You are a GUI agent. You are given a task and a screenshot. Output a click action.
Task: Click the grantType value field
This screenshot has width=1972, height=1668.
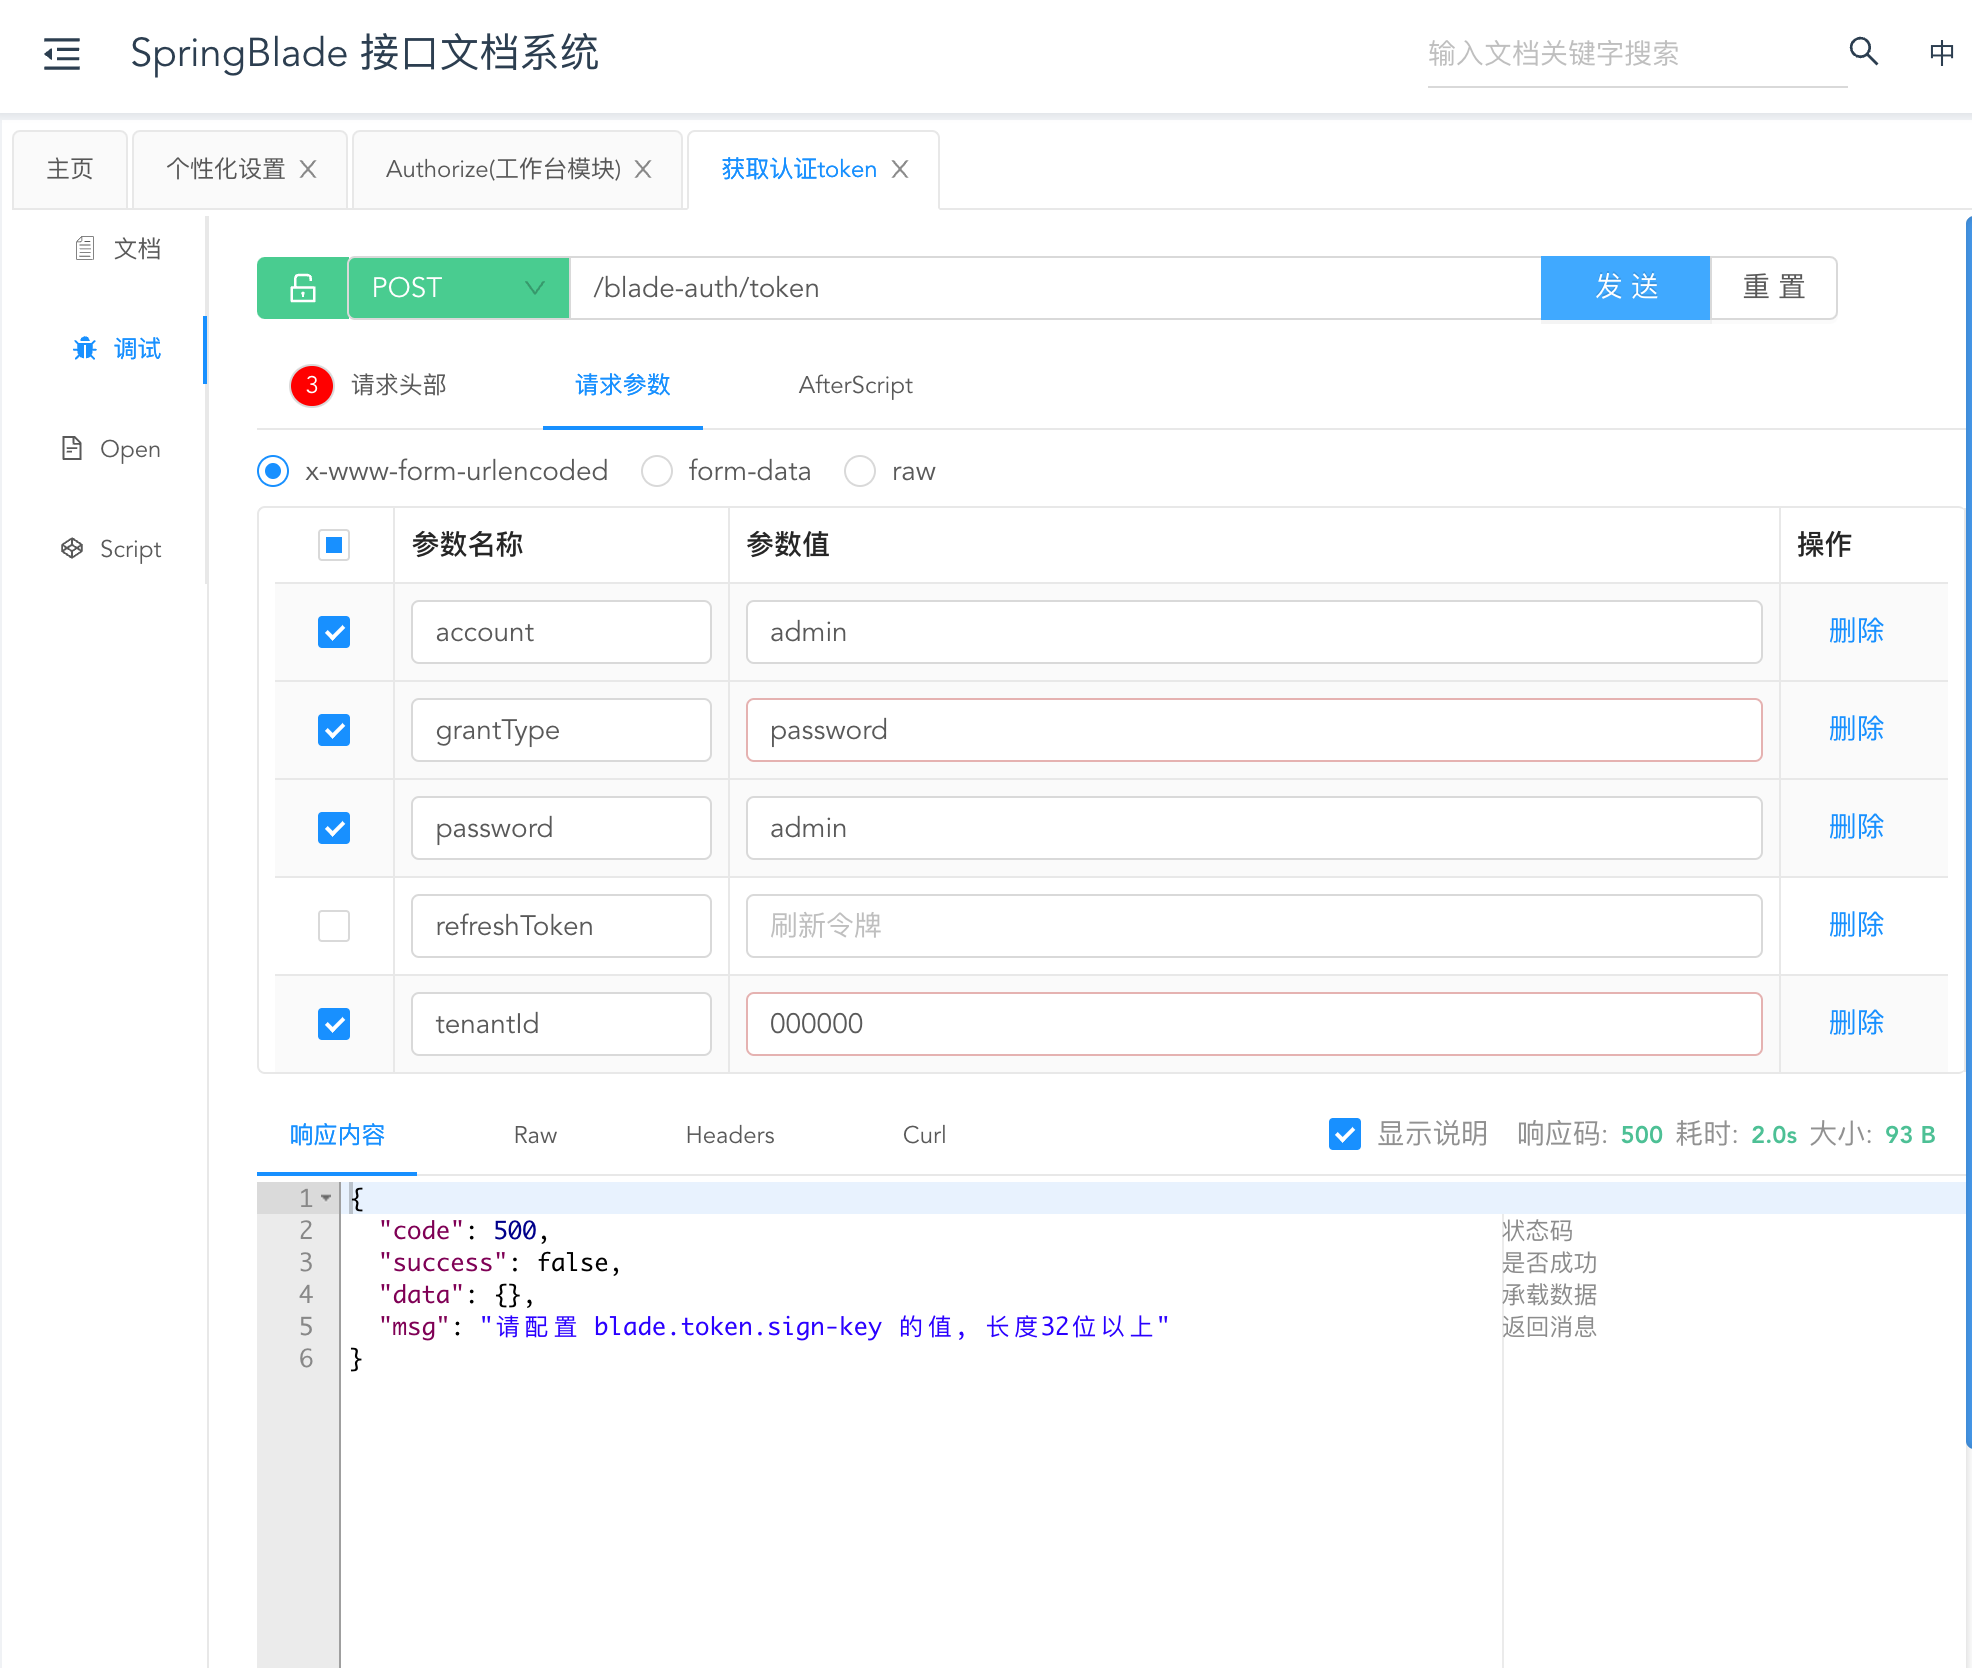pyautogui.click(x=1254, y=730)
